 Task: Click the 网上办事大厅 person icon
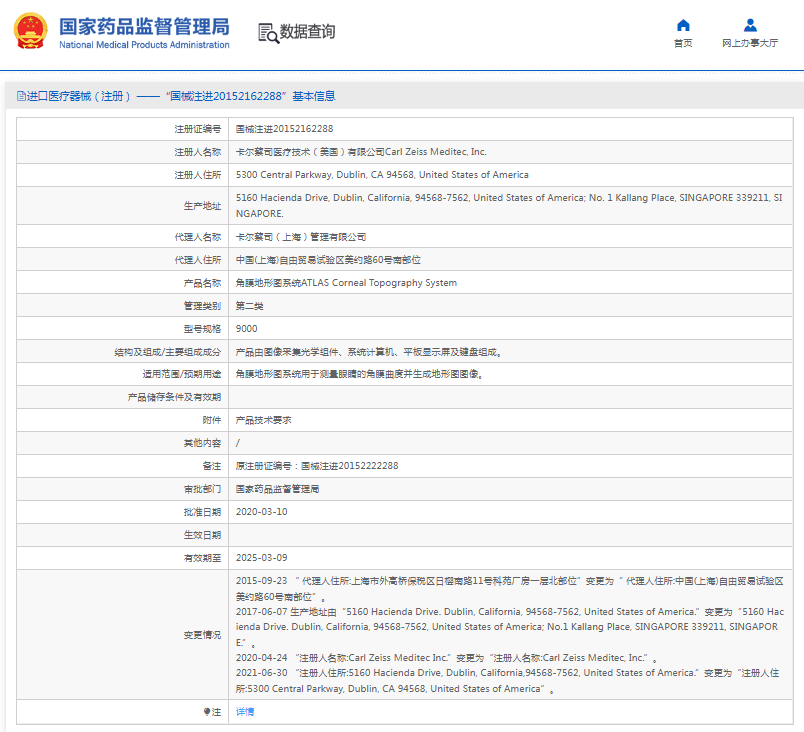(750, 23)
